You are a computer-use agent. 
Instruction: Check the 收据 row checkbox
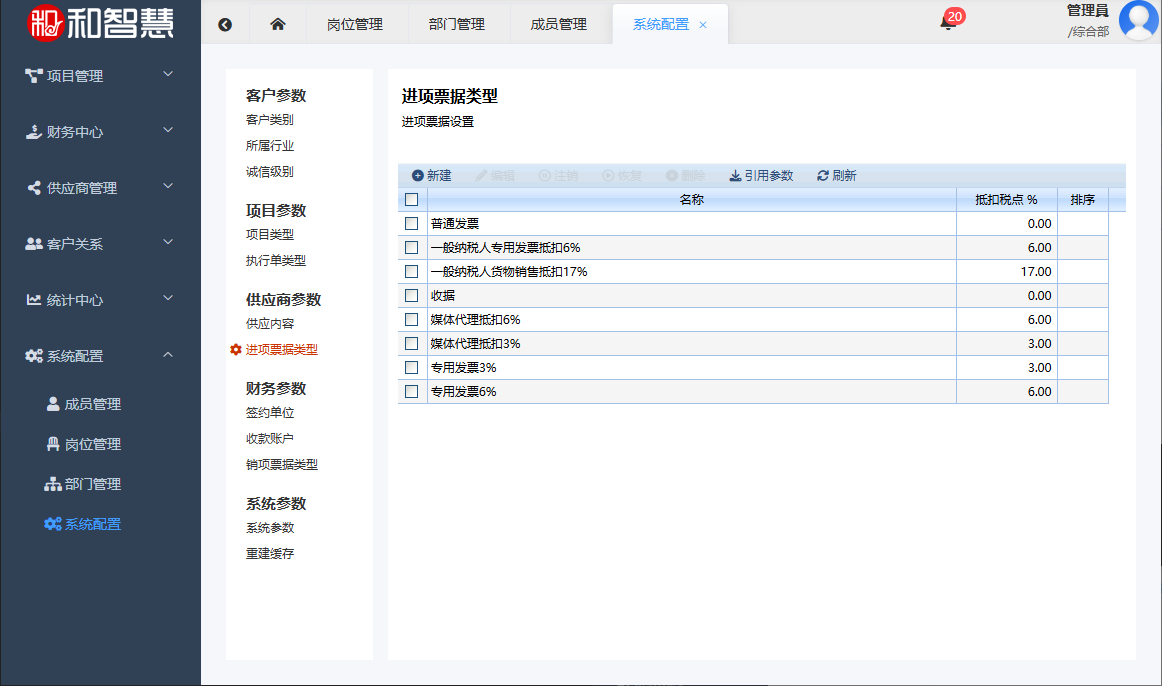pos(412,296)
